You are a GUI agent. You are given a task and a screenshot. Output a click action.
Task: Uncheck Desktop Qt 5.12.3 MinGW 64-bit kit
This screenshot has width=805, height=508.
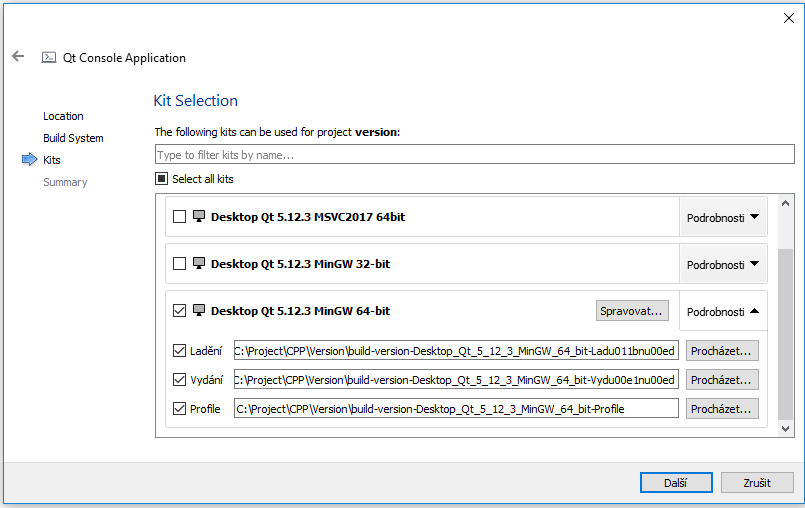tap(180, 311)
